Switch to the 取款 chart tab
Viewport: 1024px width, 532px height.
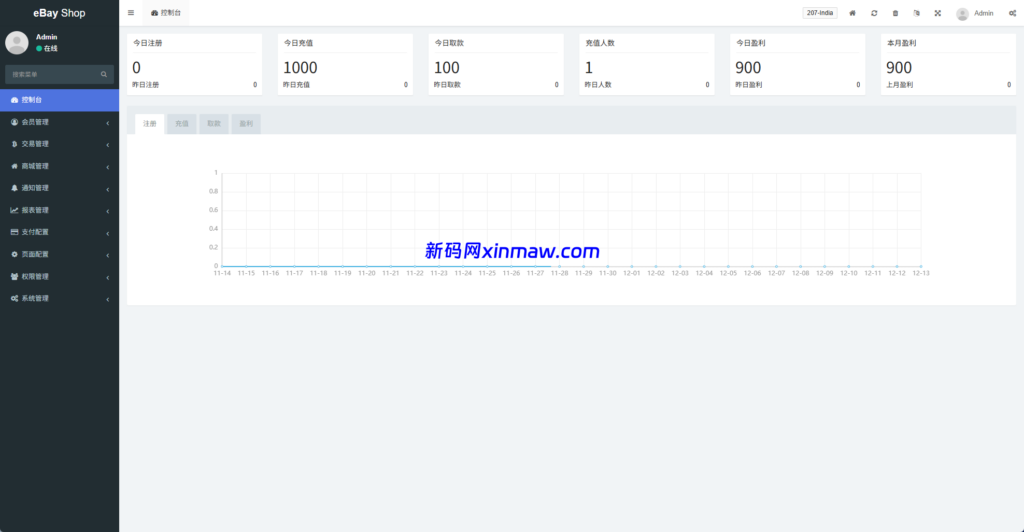(x=214, y=123)
